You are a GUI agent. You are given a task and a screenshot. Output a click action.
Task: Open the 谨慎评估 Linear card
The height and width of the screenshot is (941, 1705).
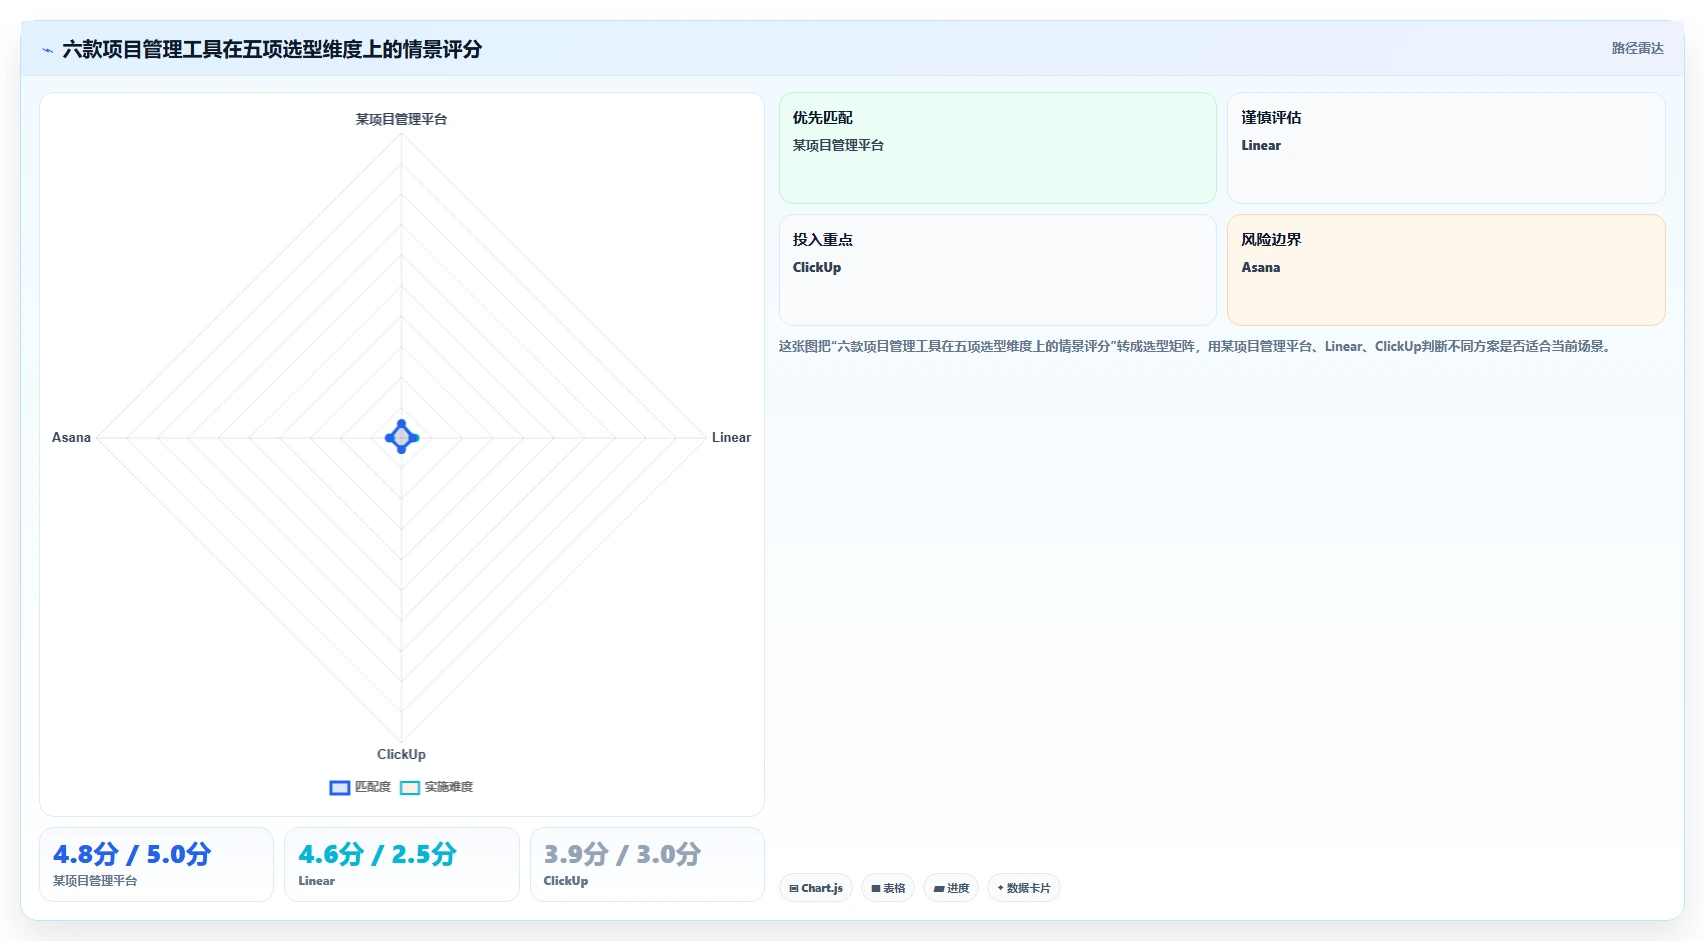[x=1446, y=148]
